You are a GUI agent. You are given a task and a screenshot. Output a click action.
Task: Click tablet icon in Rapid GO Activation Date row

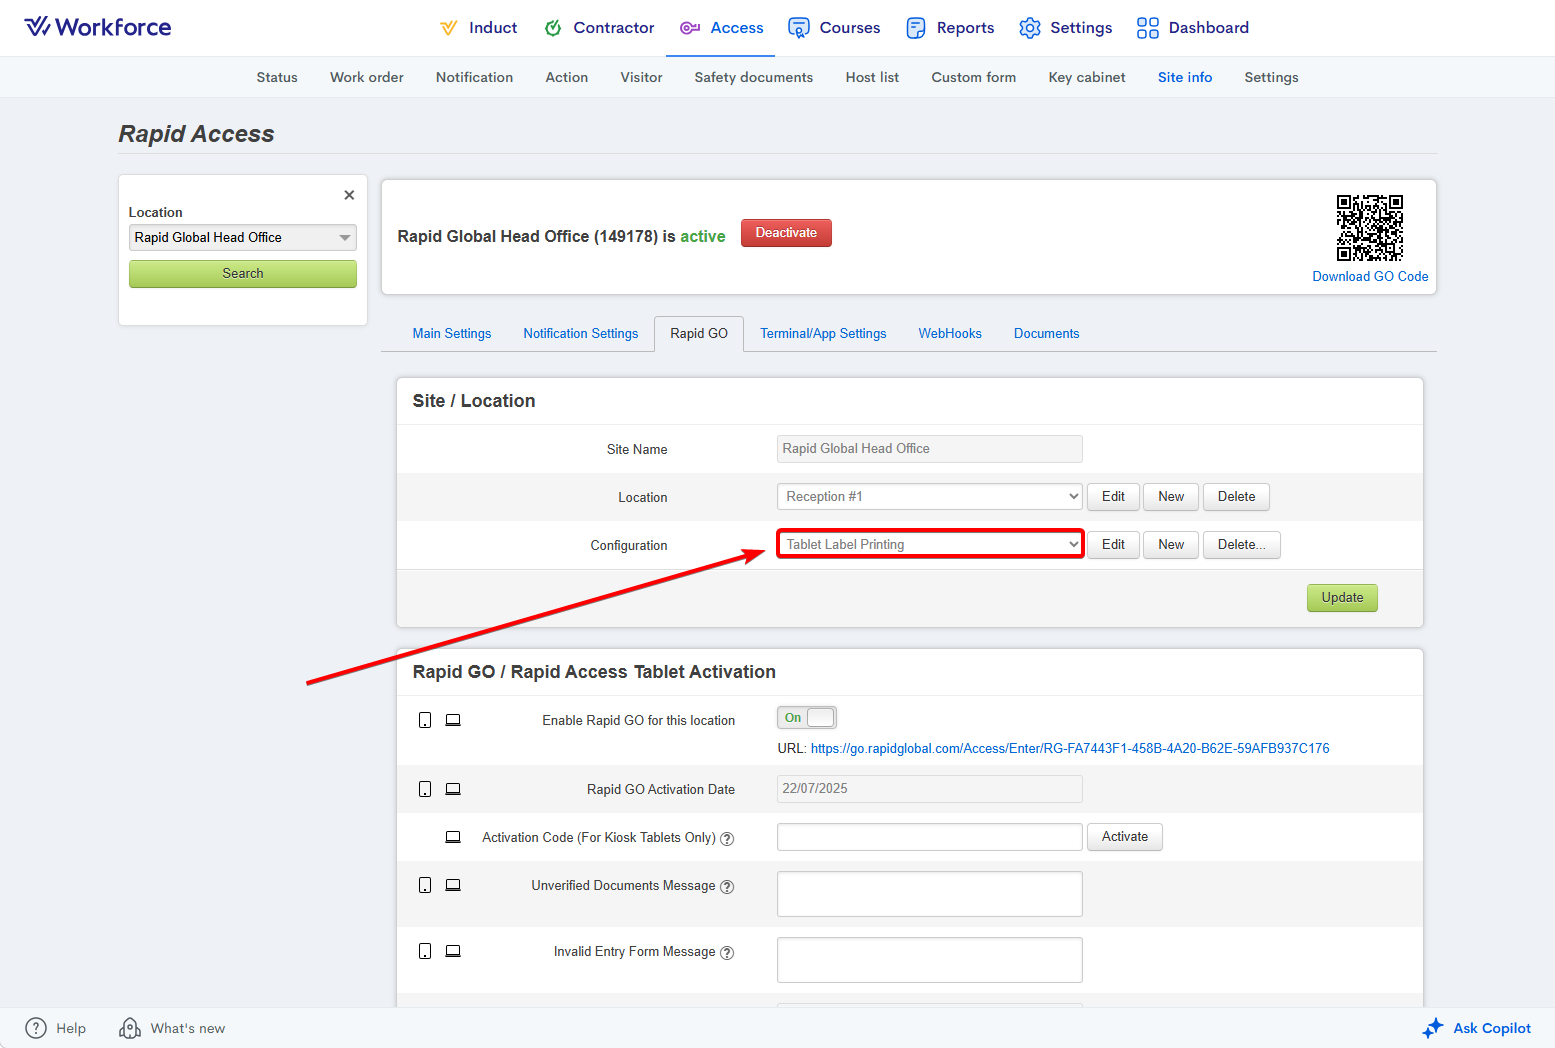click(425, 789)
